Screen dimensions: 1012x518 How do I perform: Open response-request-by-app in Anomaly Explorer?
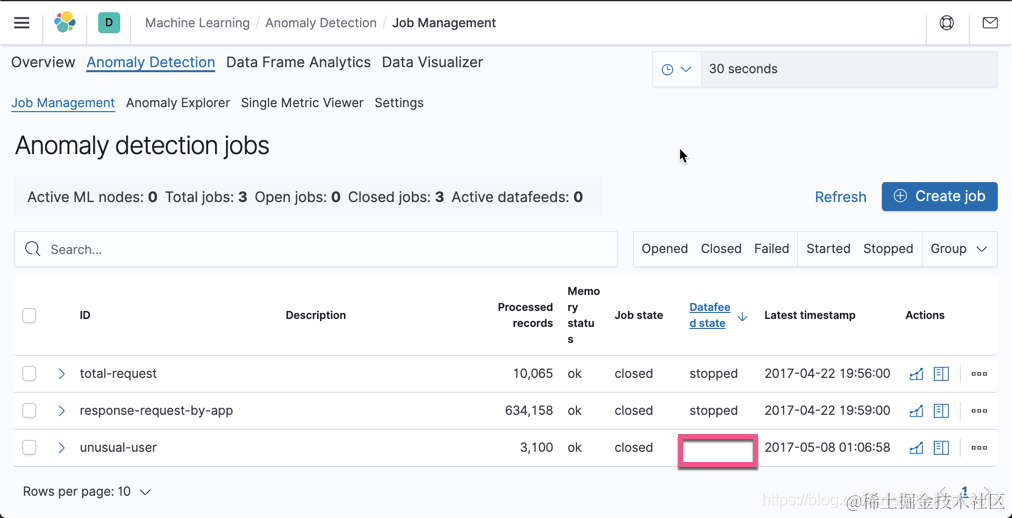[x=941, y=411]
